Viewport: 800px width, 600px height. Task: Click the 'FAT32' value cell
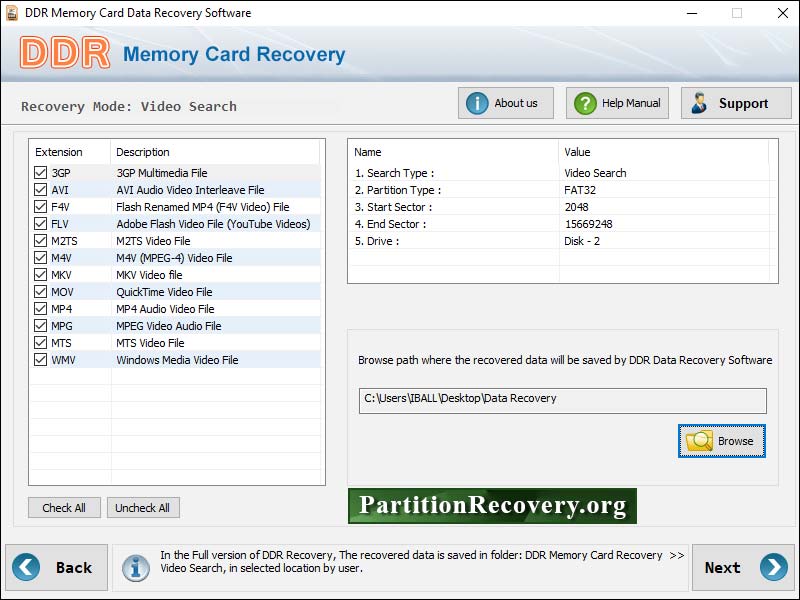(580, 190)
